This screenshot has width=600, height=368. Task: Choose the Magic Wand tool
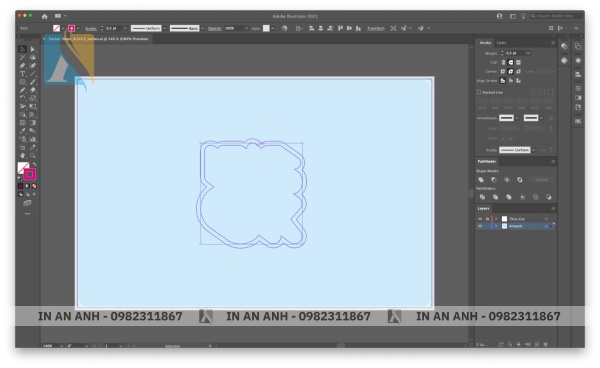click(x=22, y=57)
